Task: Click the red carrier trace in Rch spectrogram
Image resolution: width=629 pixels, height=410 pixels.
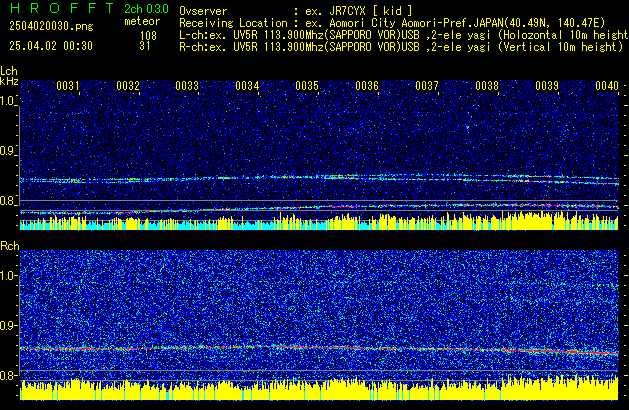Action: (x=319, y=348)
